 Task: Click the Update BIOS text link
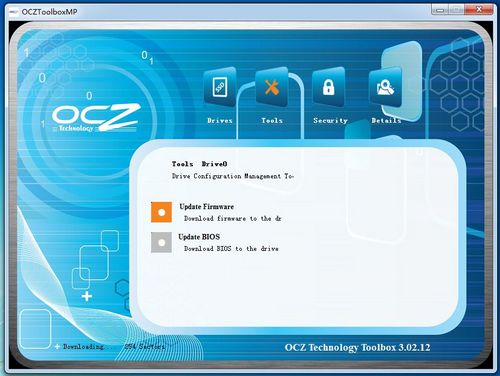[x=199, y=237]
